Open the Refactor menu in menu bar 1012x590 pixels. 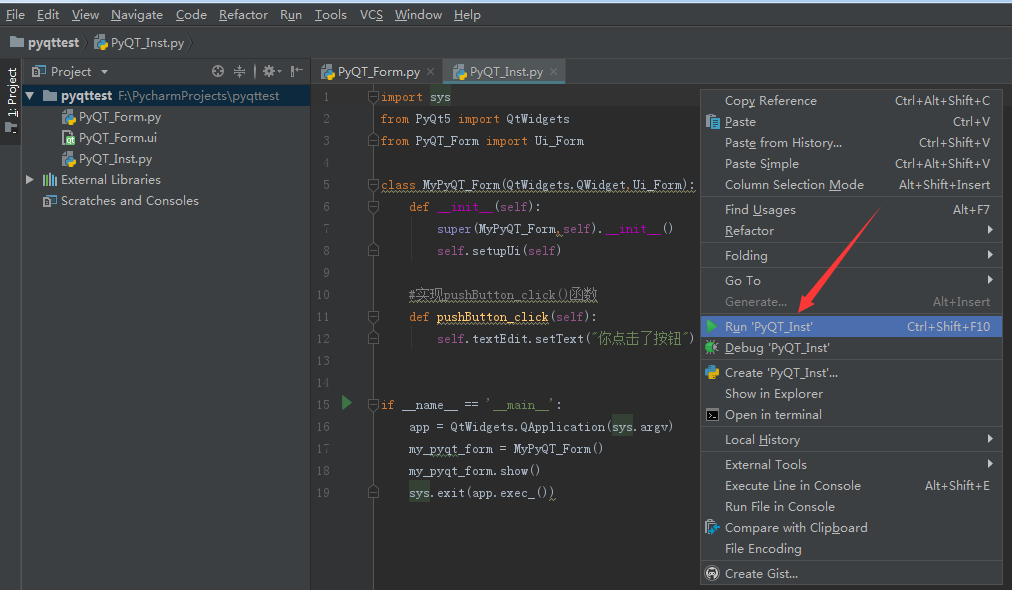pos(243,14)
